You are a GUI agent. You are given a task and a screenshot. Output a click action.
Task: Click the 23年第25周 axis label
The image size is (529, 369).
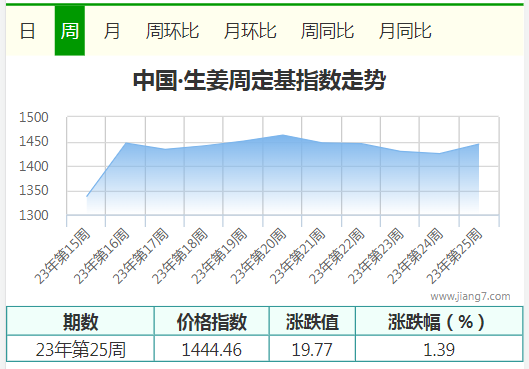454,256
